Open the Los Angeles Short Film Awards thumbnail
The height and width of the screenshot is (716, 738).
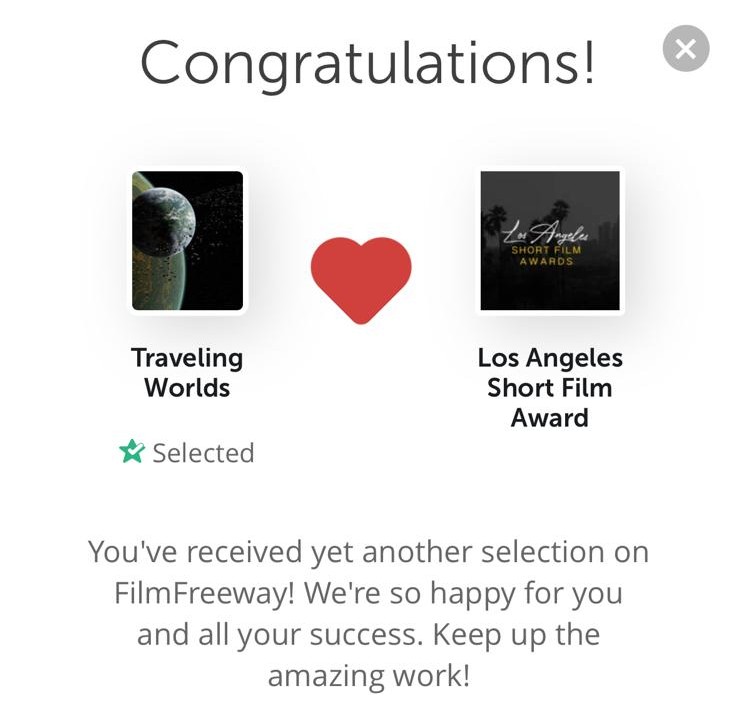(x=550, y=241)
